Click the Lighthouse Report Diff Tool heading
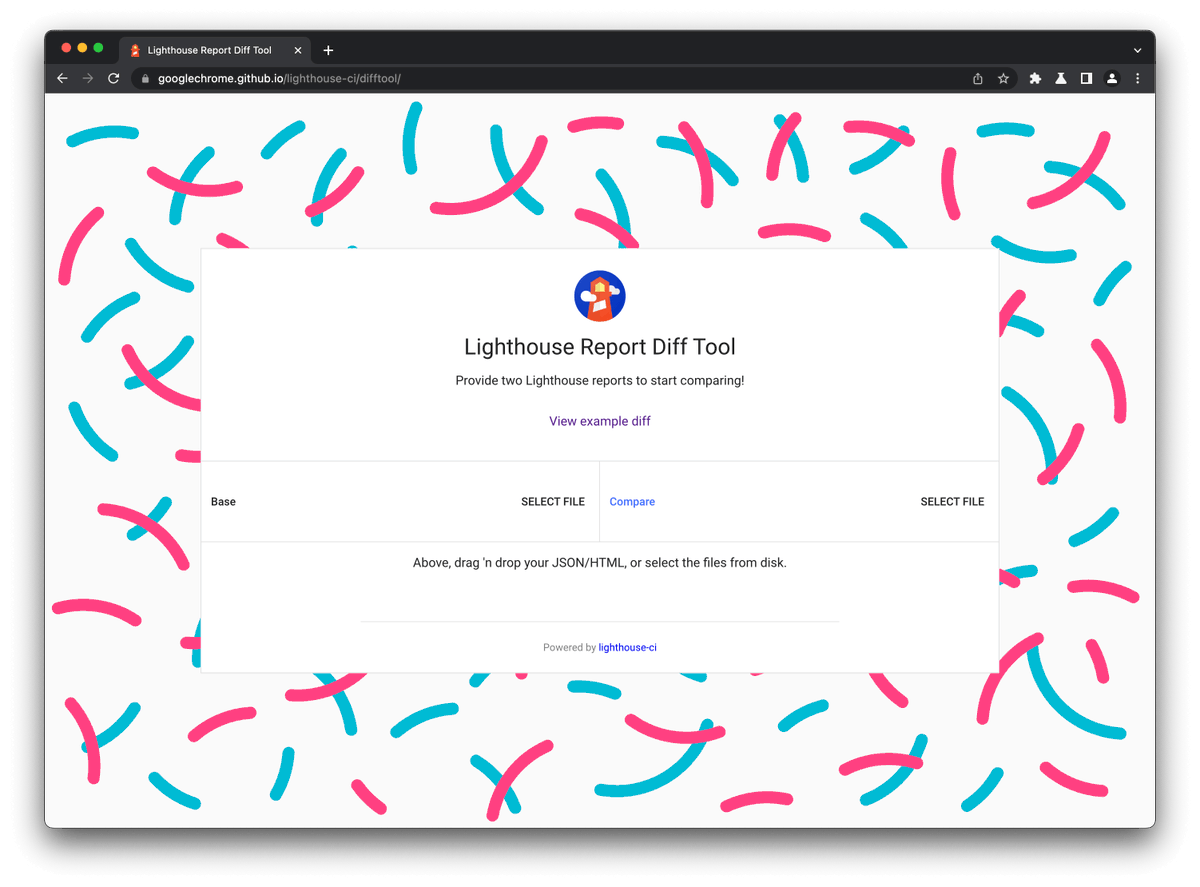 tap(600, 347)
